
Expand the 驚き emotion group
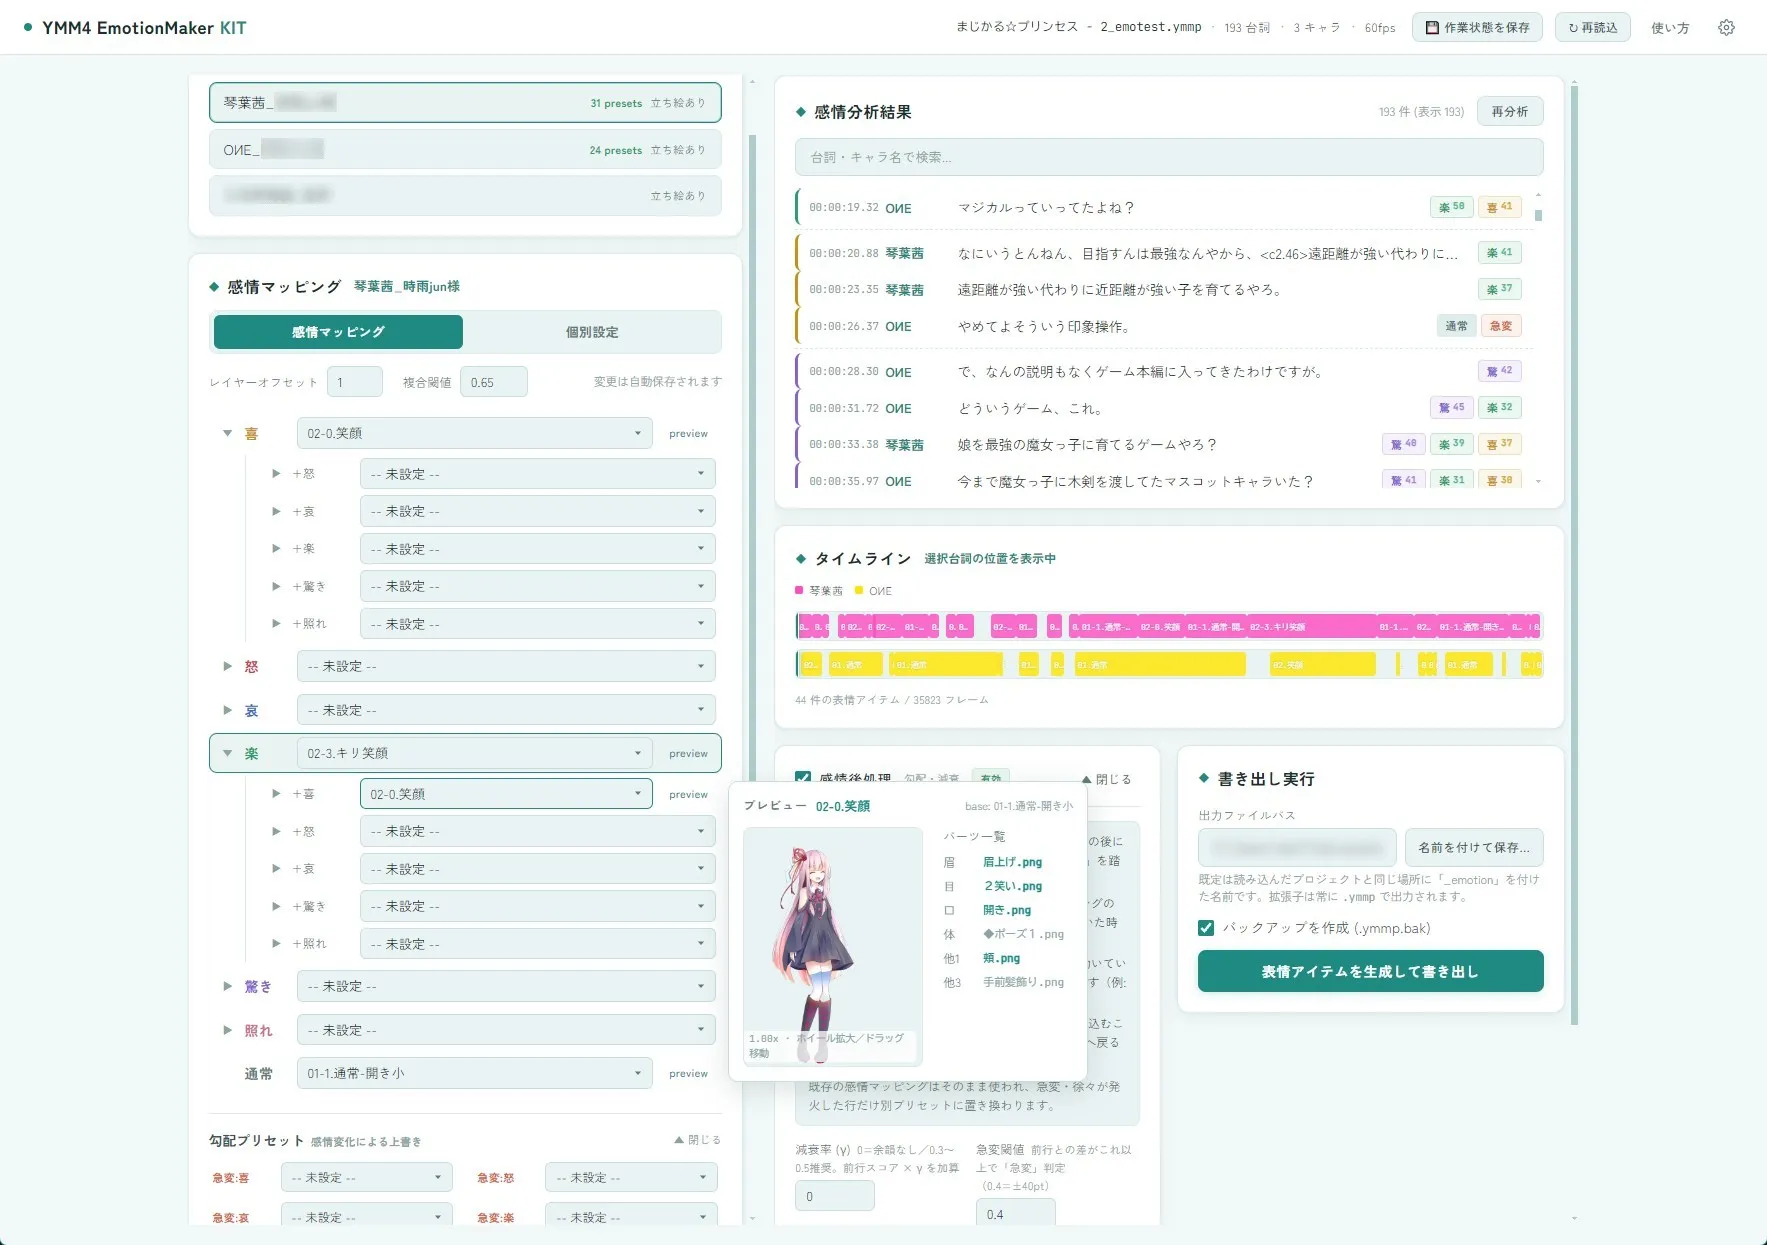pos(227,986)
